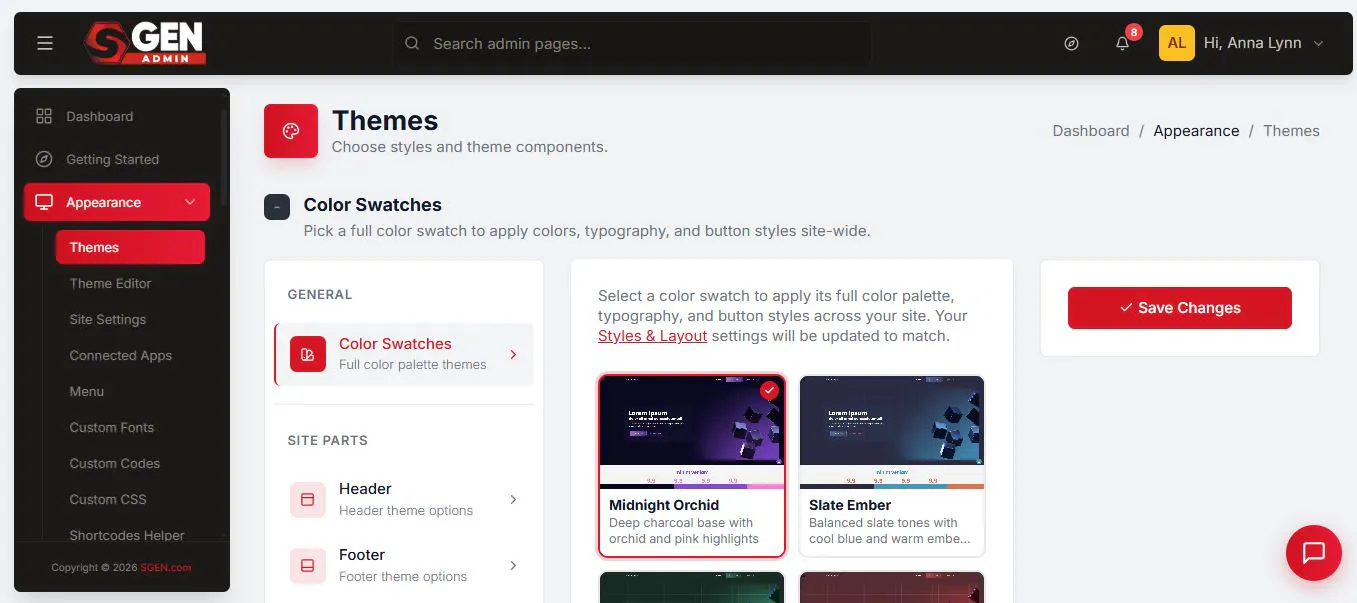This screenshot has height=603, width=1357.
Task: Click the Save Changes button
Action: click(x=1180, y=308)
